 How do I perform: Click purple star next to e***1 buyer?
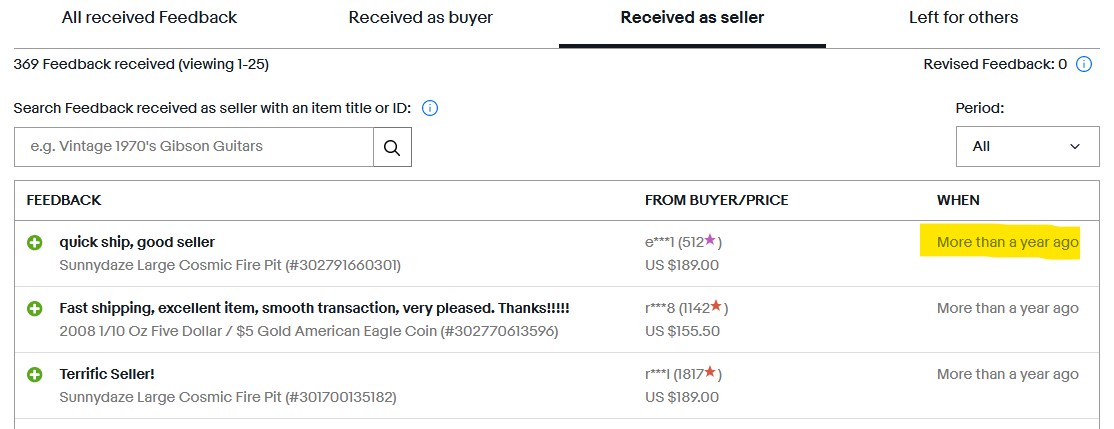(710, 241)
